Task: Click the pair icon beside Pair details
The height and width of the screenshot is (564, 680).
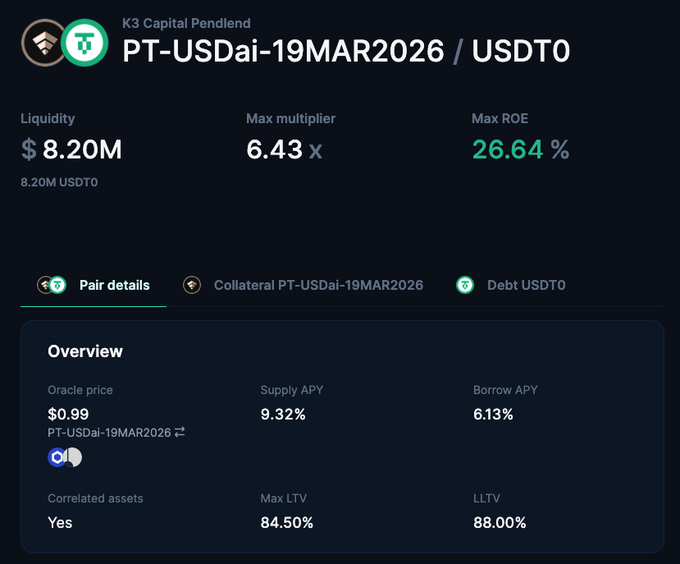Action: (x=52, y=286)
